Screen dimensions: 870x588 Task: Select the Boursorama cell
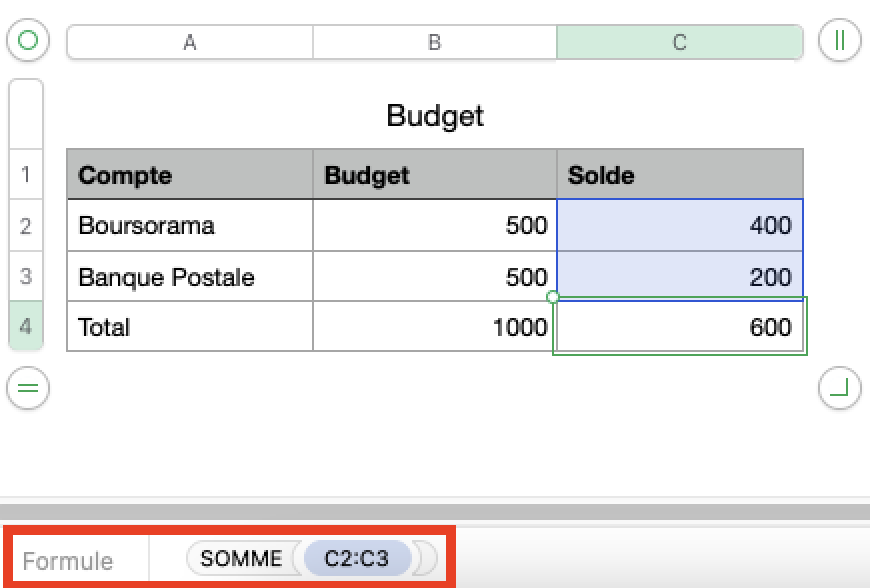click(x=190, y=225)
